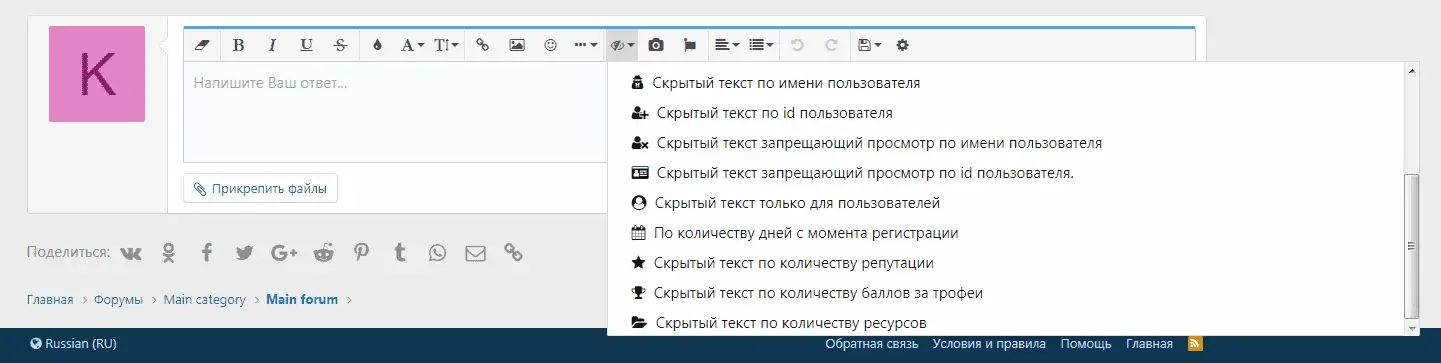The image size is (1441, 363).
Task: Click in the reply message text area
Action: [x=395, y=112]
